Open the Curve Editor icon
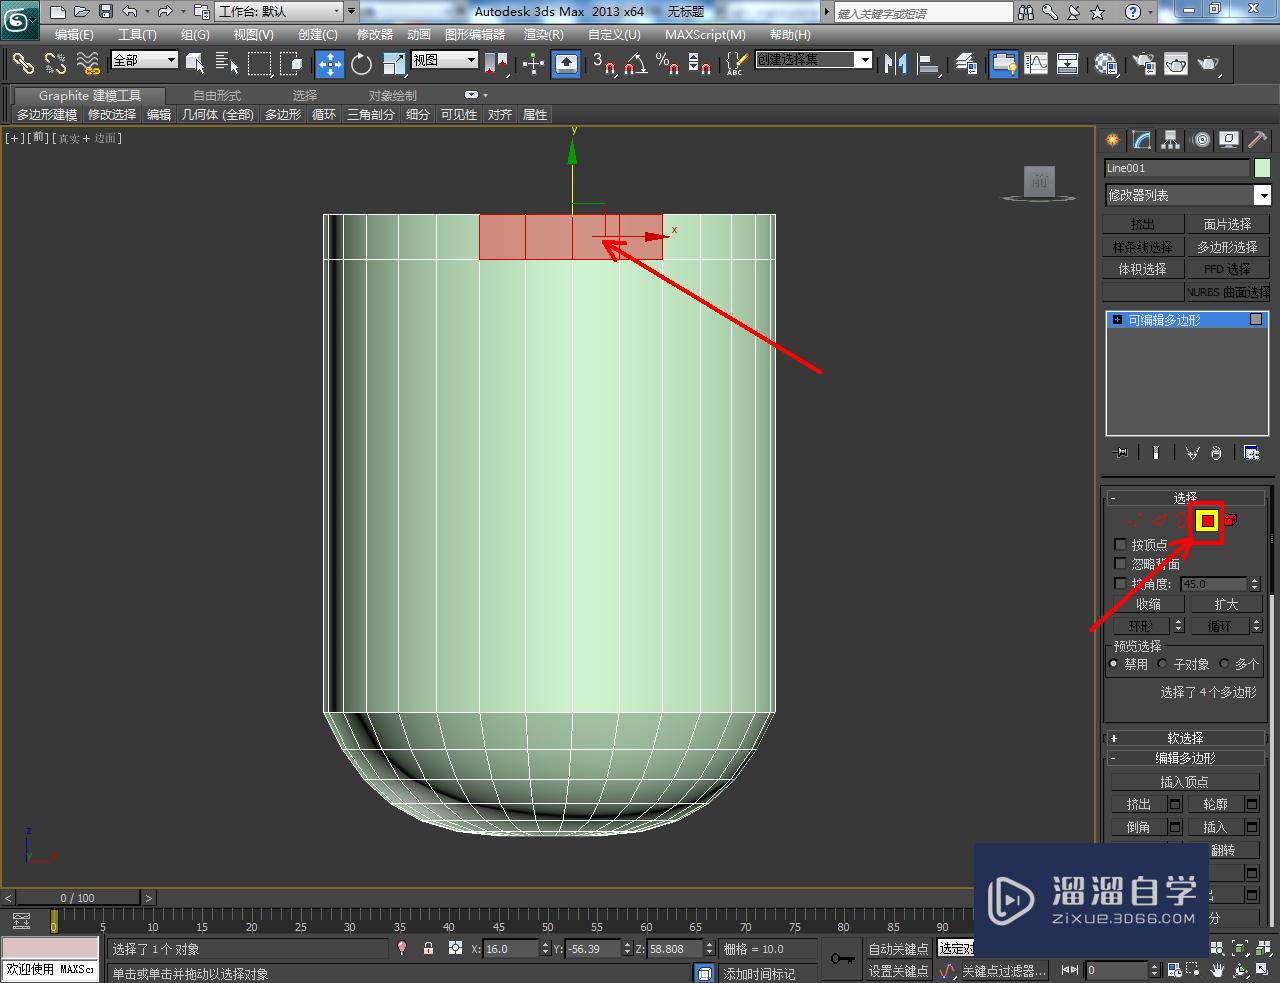This screenshot has width=1280, height=983. tap(1036, 63)
